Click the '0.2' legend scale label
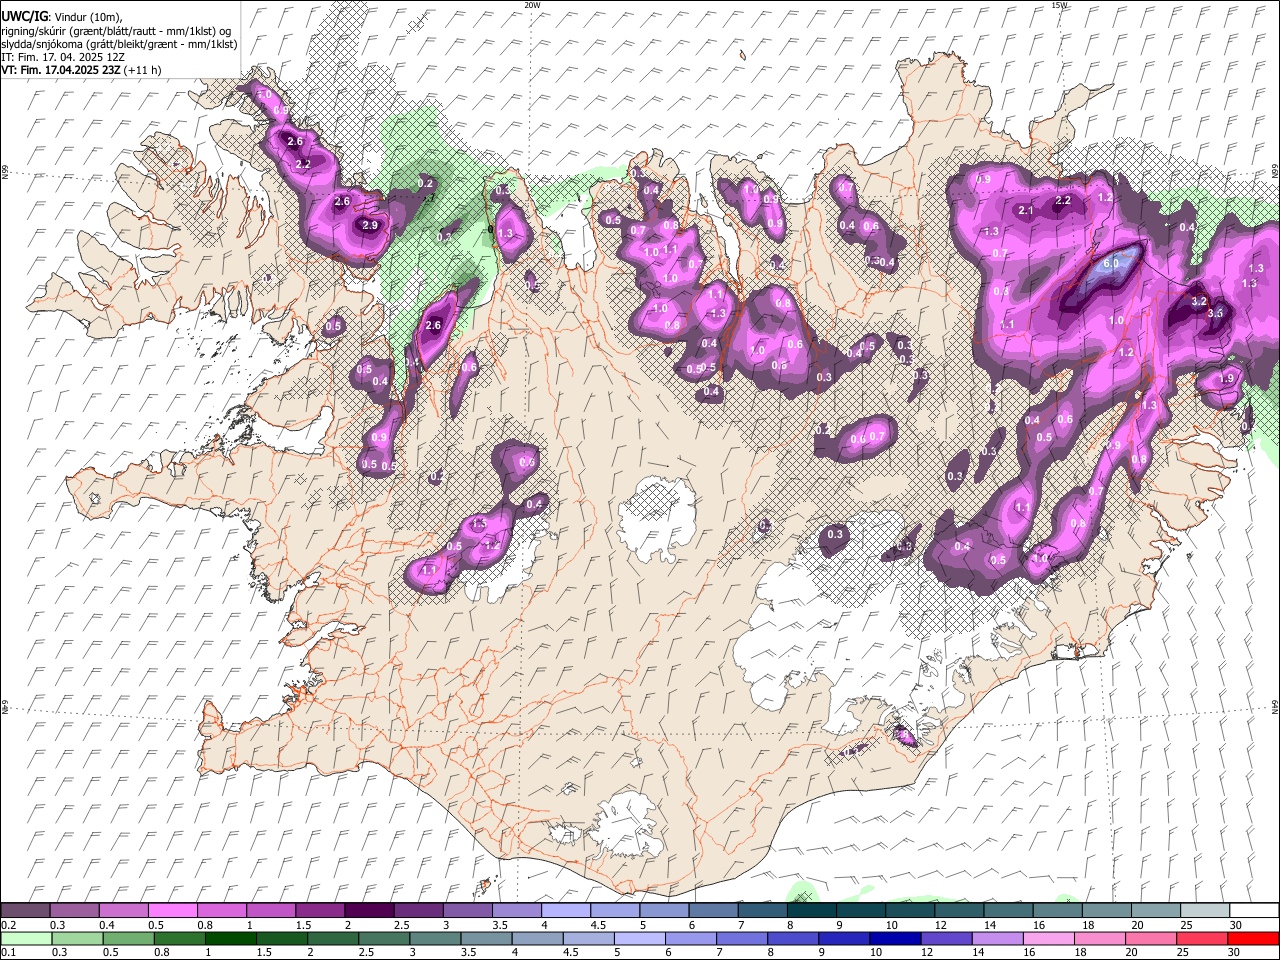Screen dimensions: 1280x960 [x=8, y=925]
